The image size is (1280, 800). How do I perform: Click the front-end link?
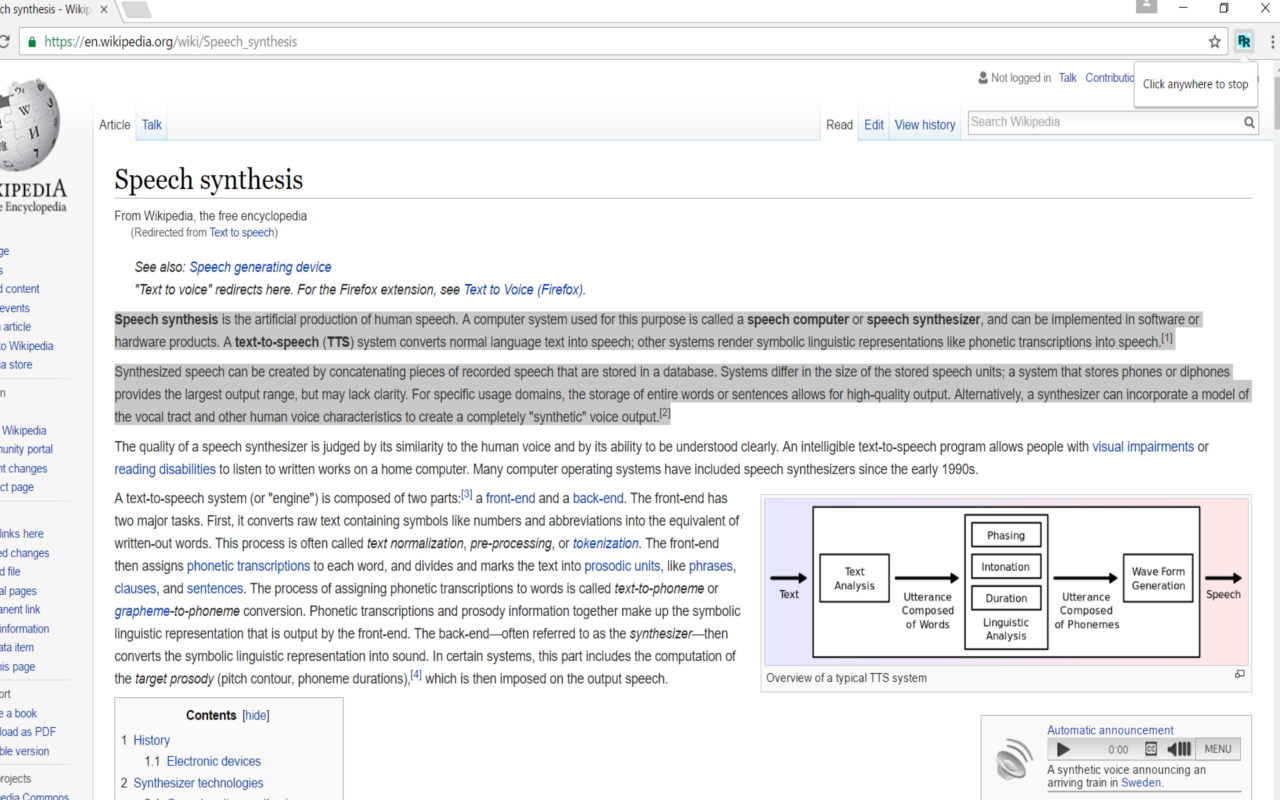(x=510, y=498)
